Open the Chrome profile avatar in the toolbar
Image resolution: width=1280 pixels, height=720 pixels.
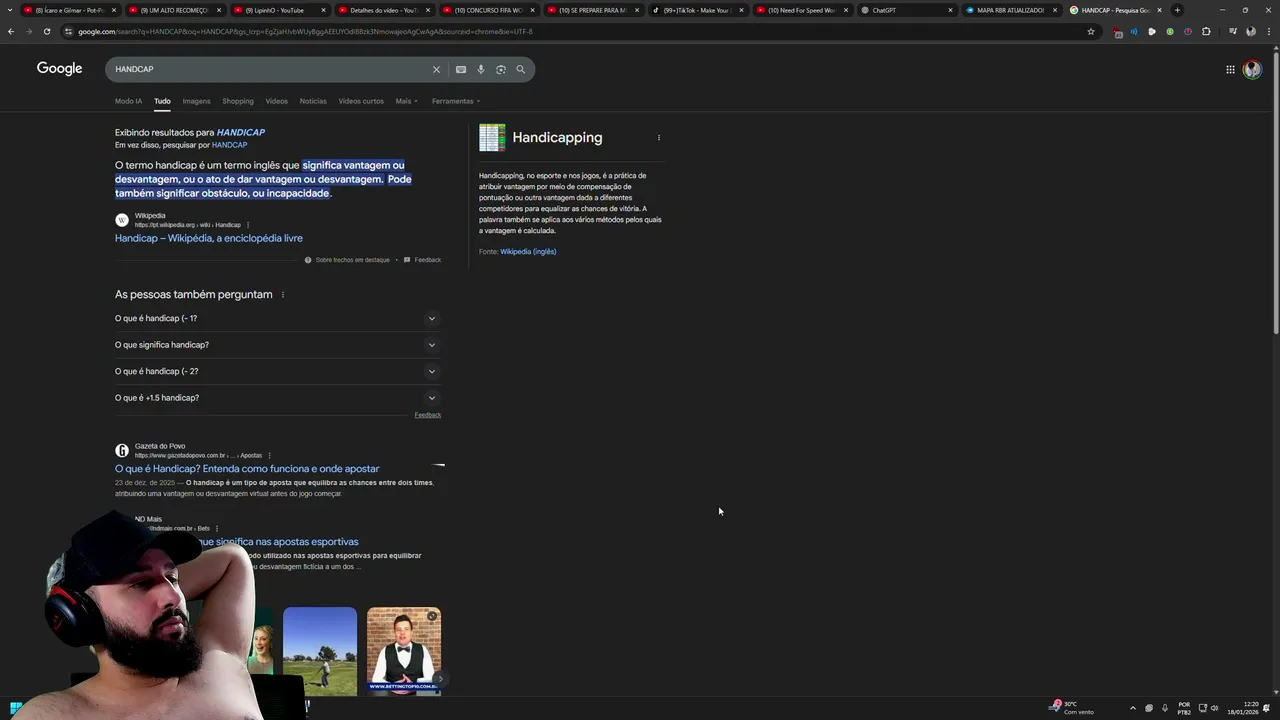[x=1251, y=31]
